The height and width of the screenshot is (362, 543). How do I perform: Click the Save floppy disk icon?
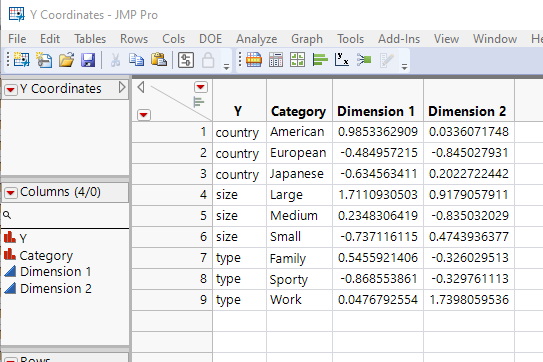click(88, 60)
